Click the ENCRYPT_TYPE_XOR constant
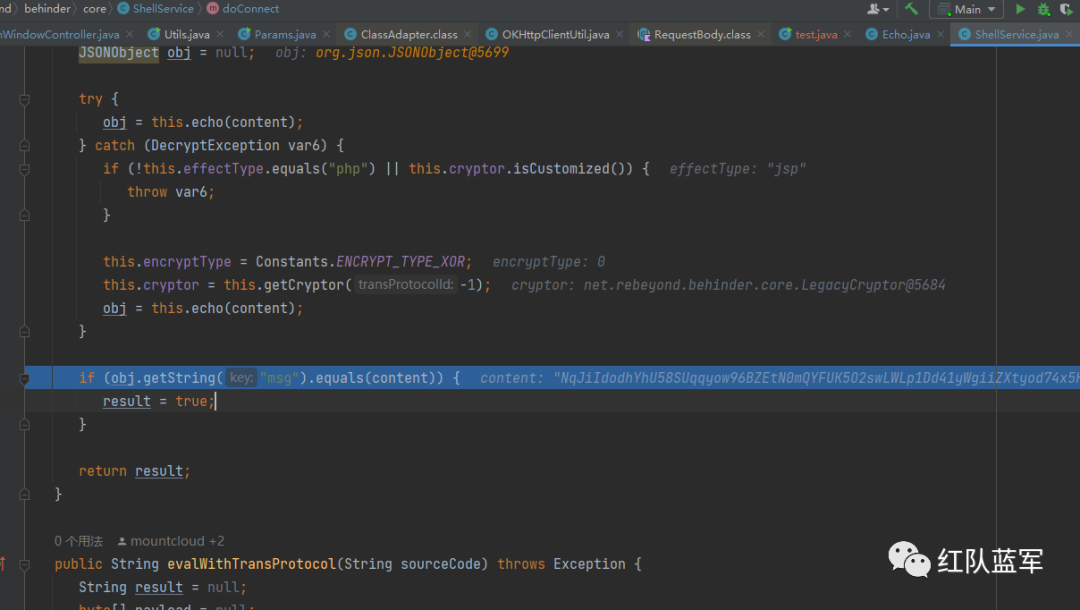 pos(400,262)
